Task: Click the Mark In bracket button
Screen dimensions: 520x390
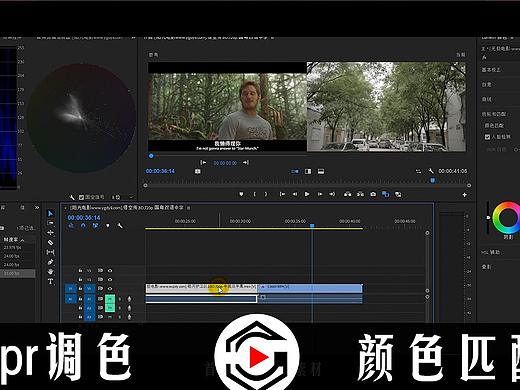Action: (x=254, y=194)
